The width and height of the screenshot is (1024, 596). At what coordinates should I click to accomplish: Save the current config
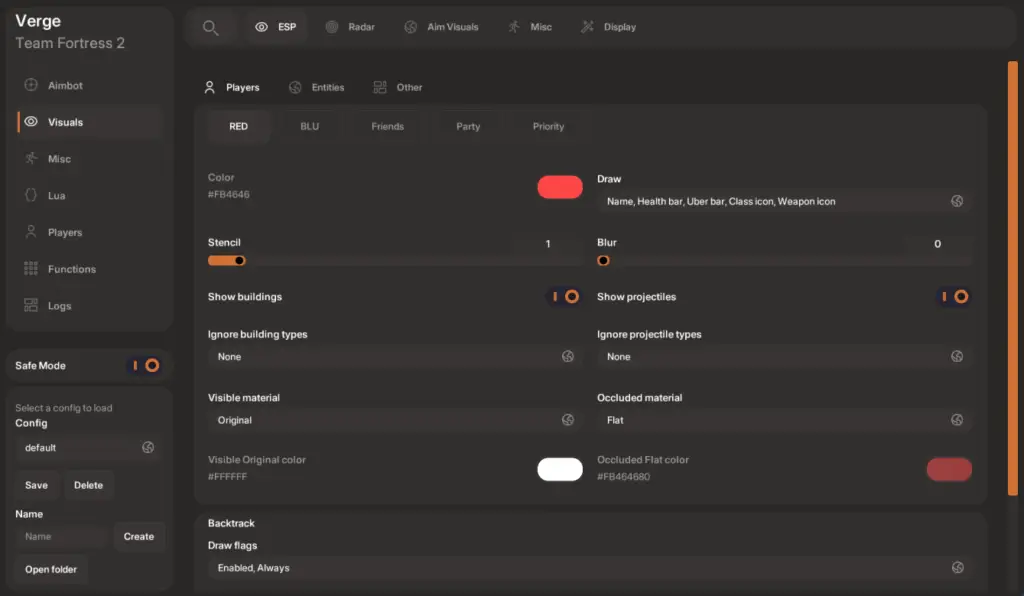37,485
